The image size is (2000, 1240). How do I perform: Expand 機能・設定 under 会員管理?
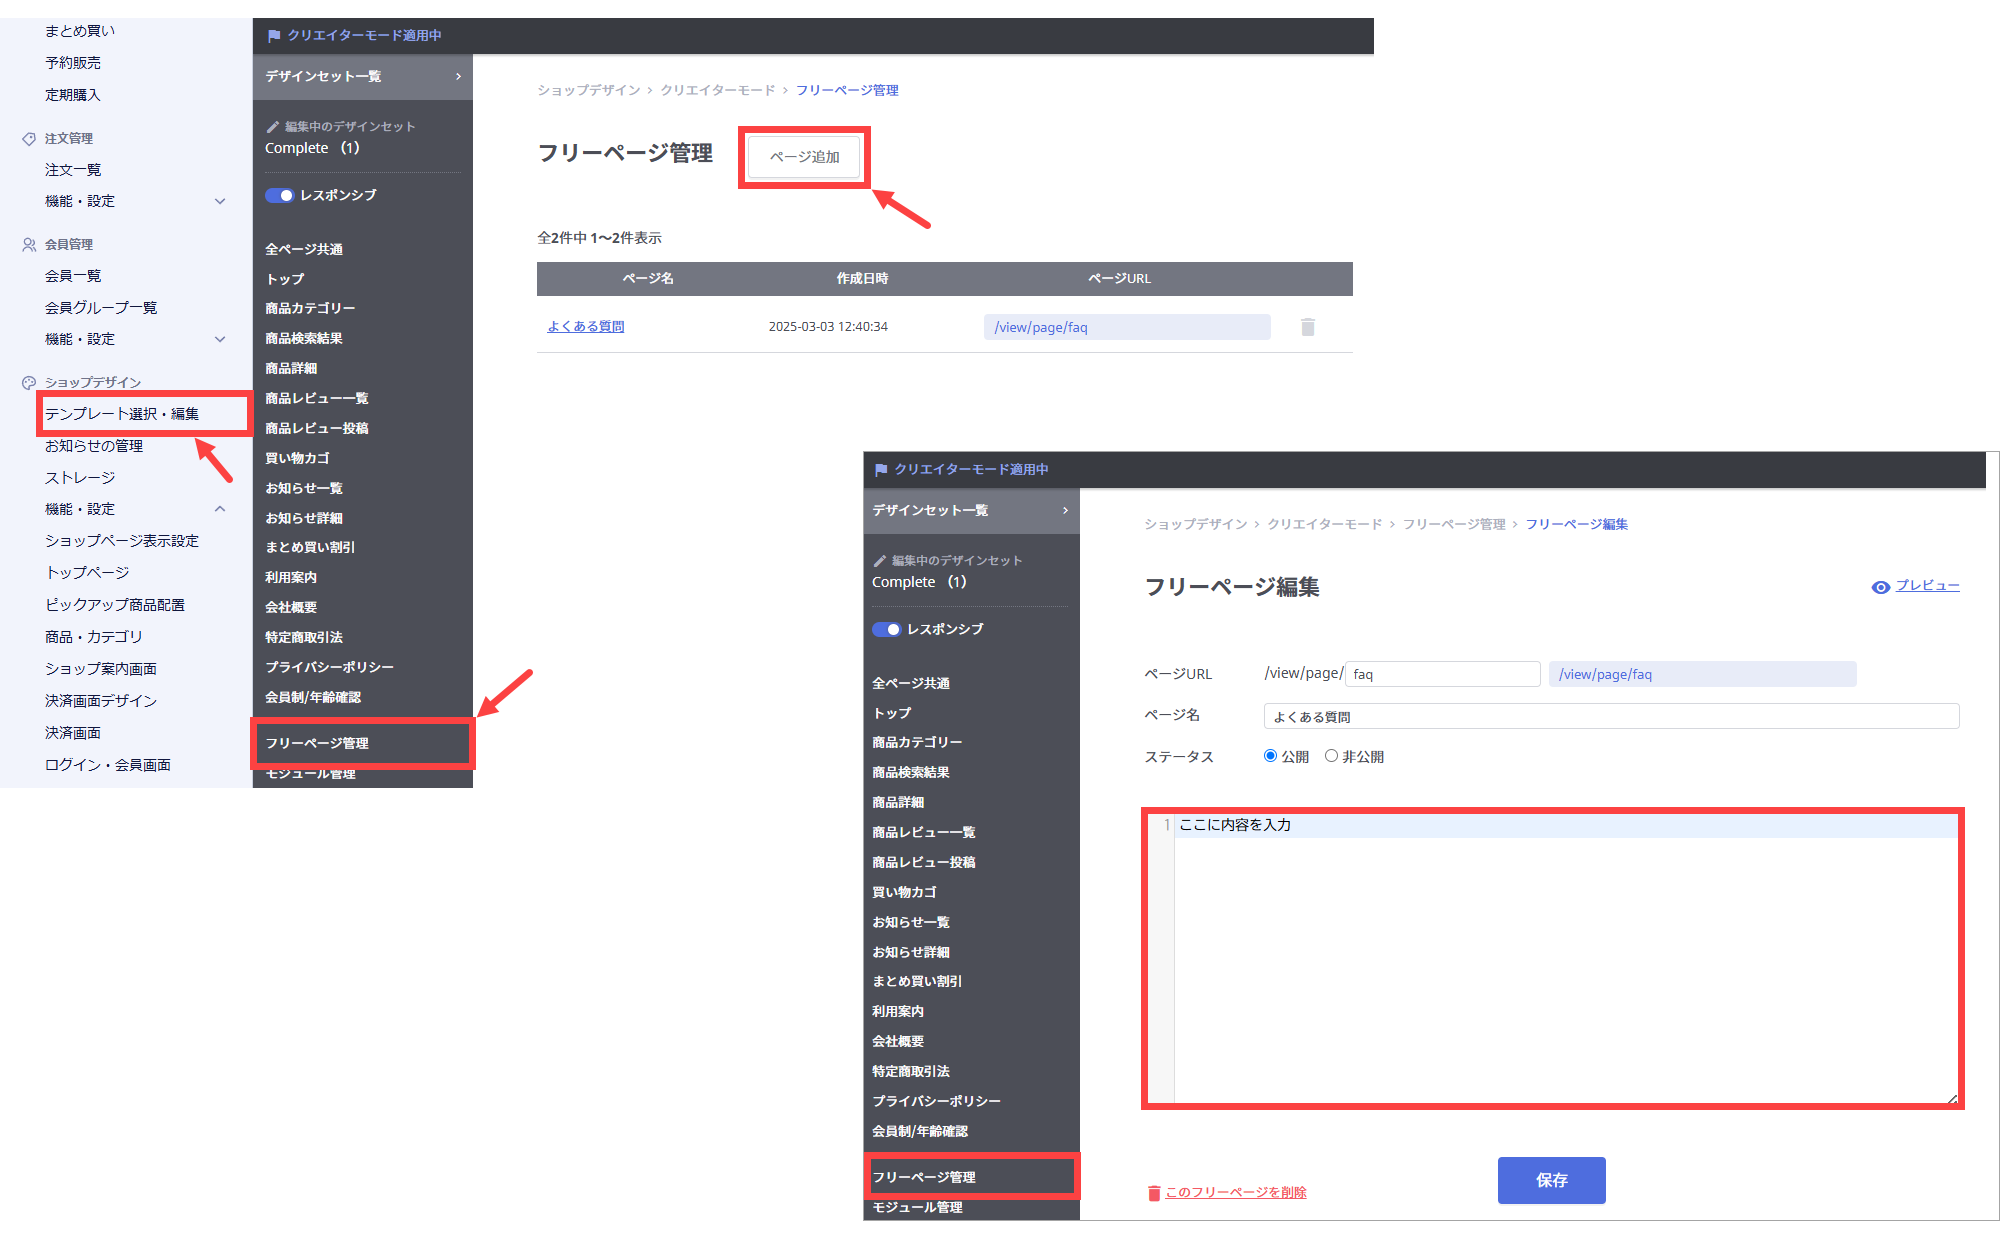(x=220, y=339)
